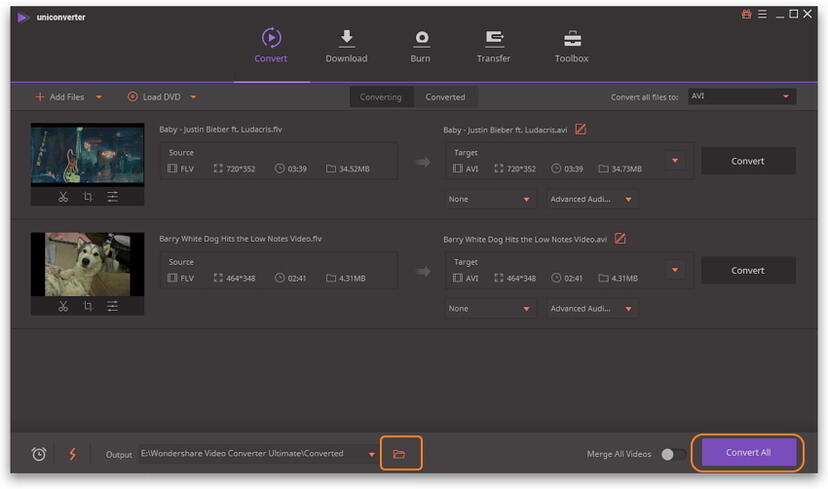Switch to the Converting list tab
This screenshot has width=828, height=489.
click(x=381, y=97)
